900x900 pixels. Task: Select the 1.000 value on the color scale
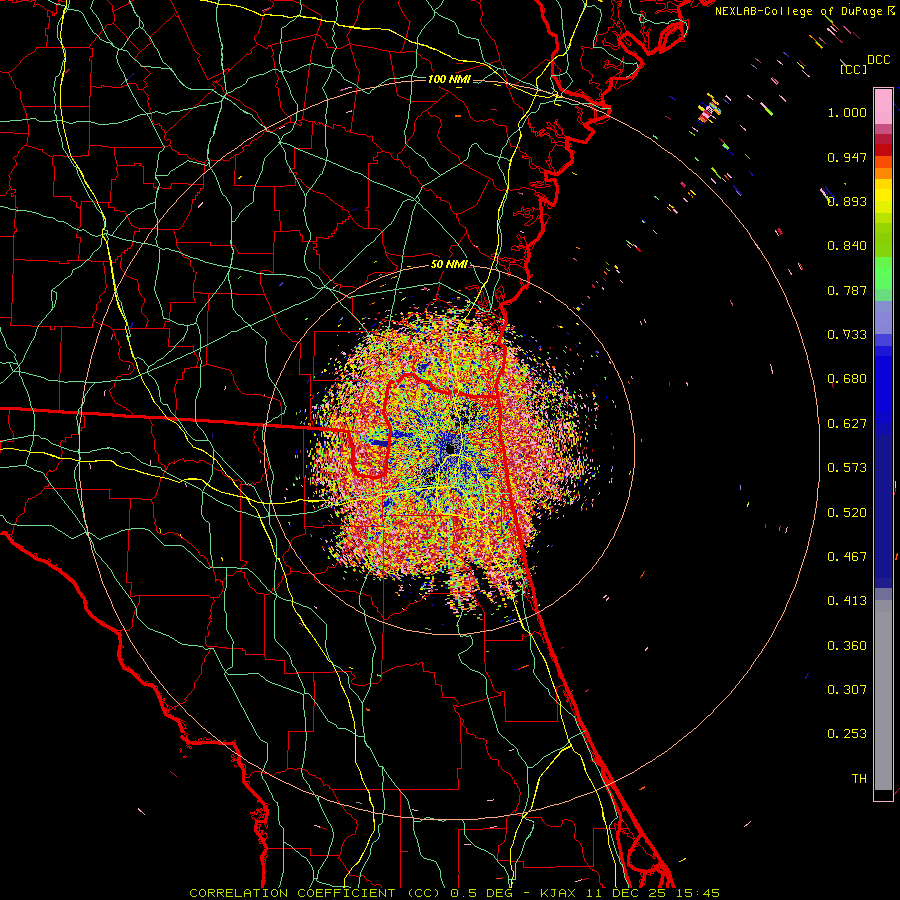[x=847, y=112]
